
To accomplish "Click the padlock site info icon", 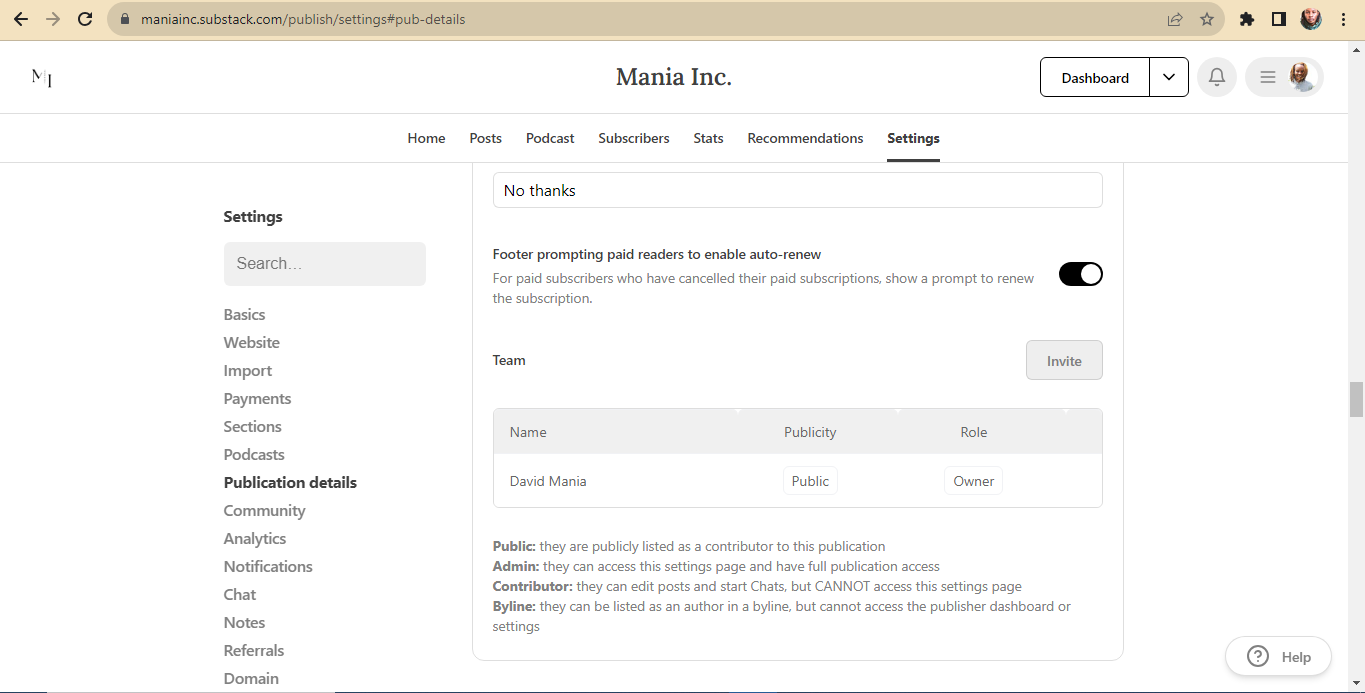I will point(125,19).
